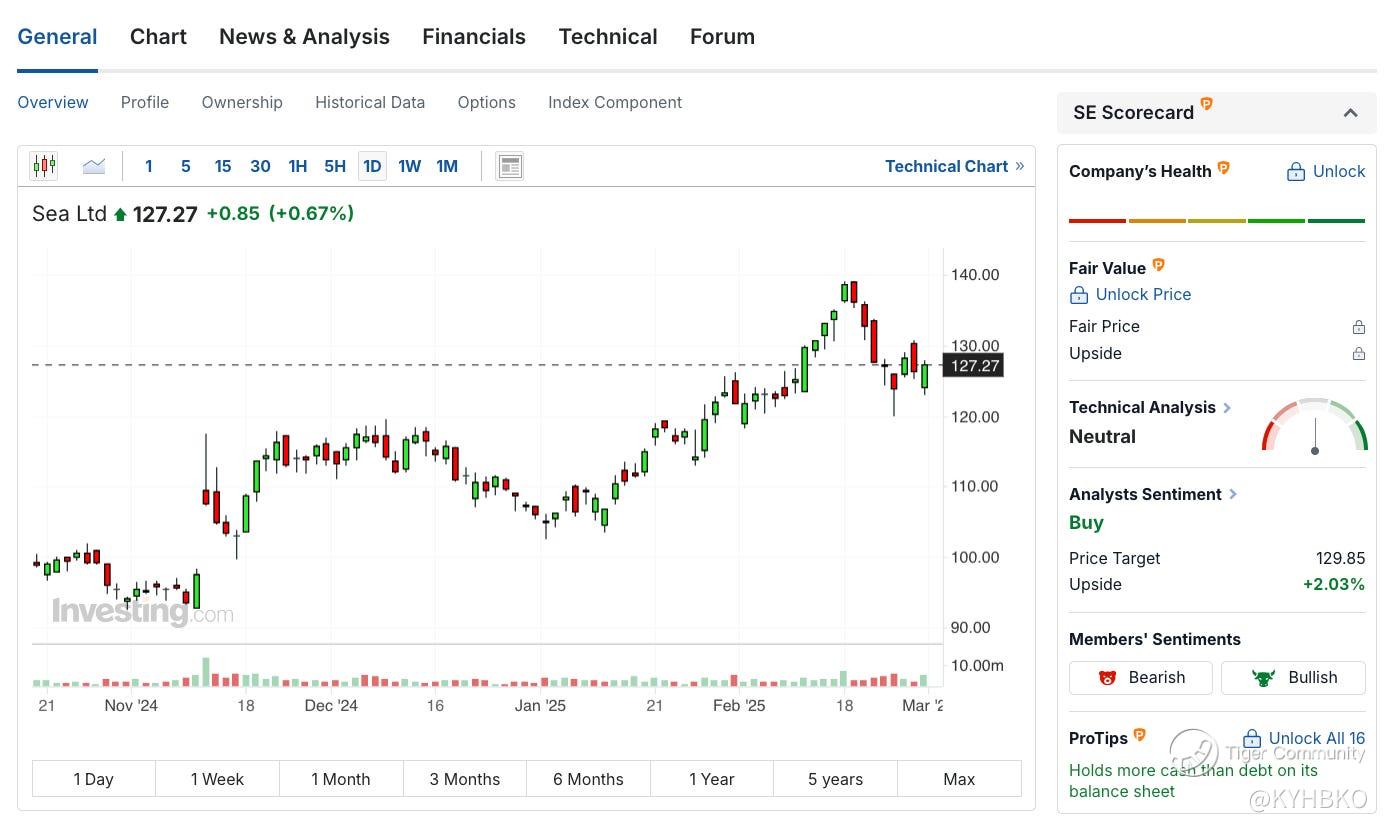Click Unlock All 16 ProTips

pos(1316,738)
